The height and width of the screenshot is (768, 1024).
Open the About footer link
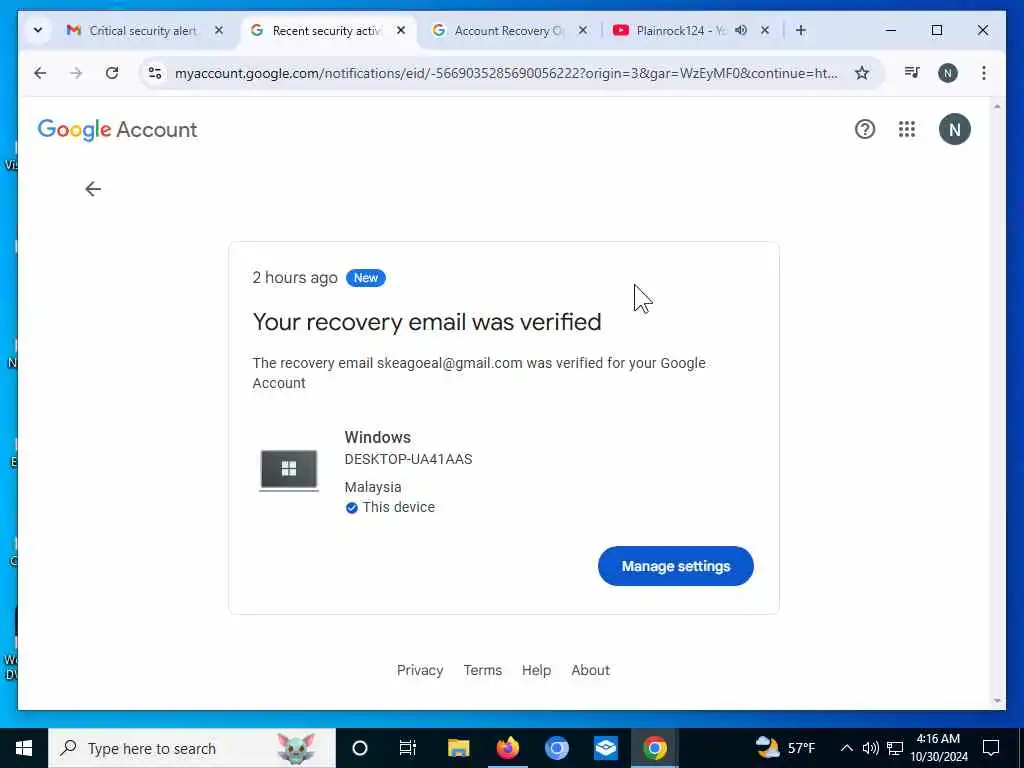(590, 670)
